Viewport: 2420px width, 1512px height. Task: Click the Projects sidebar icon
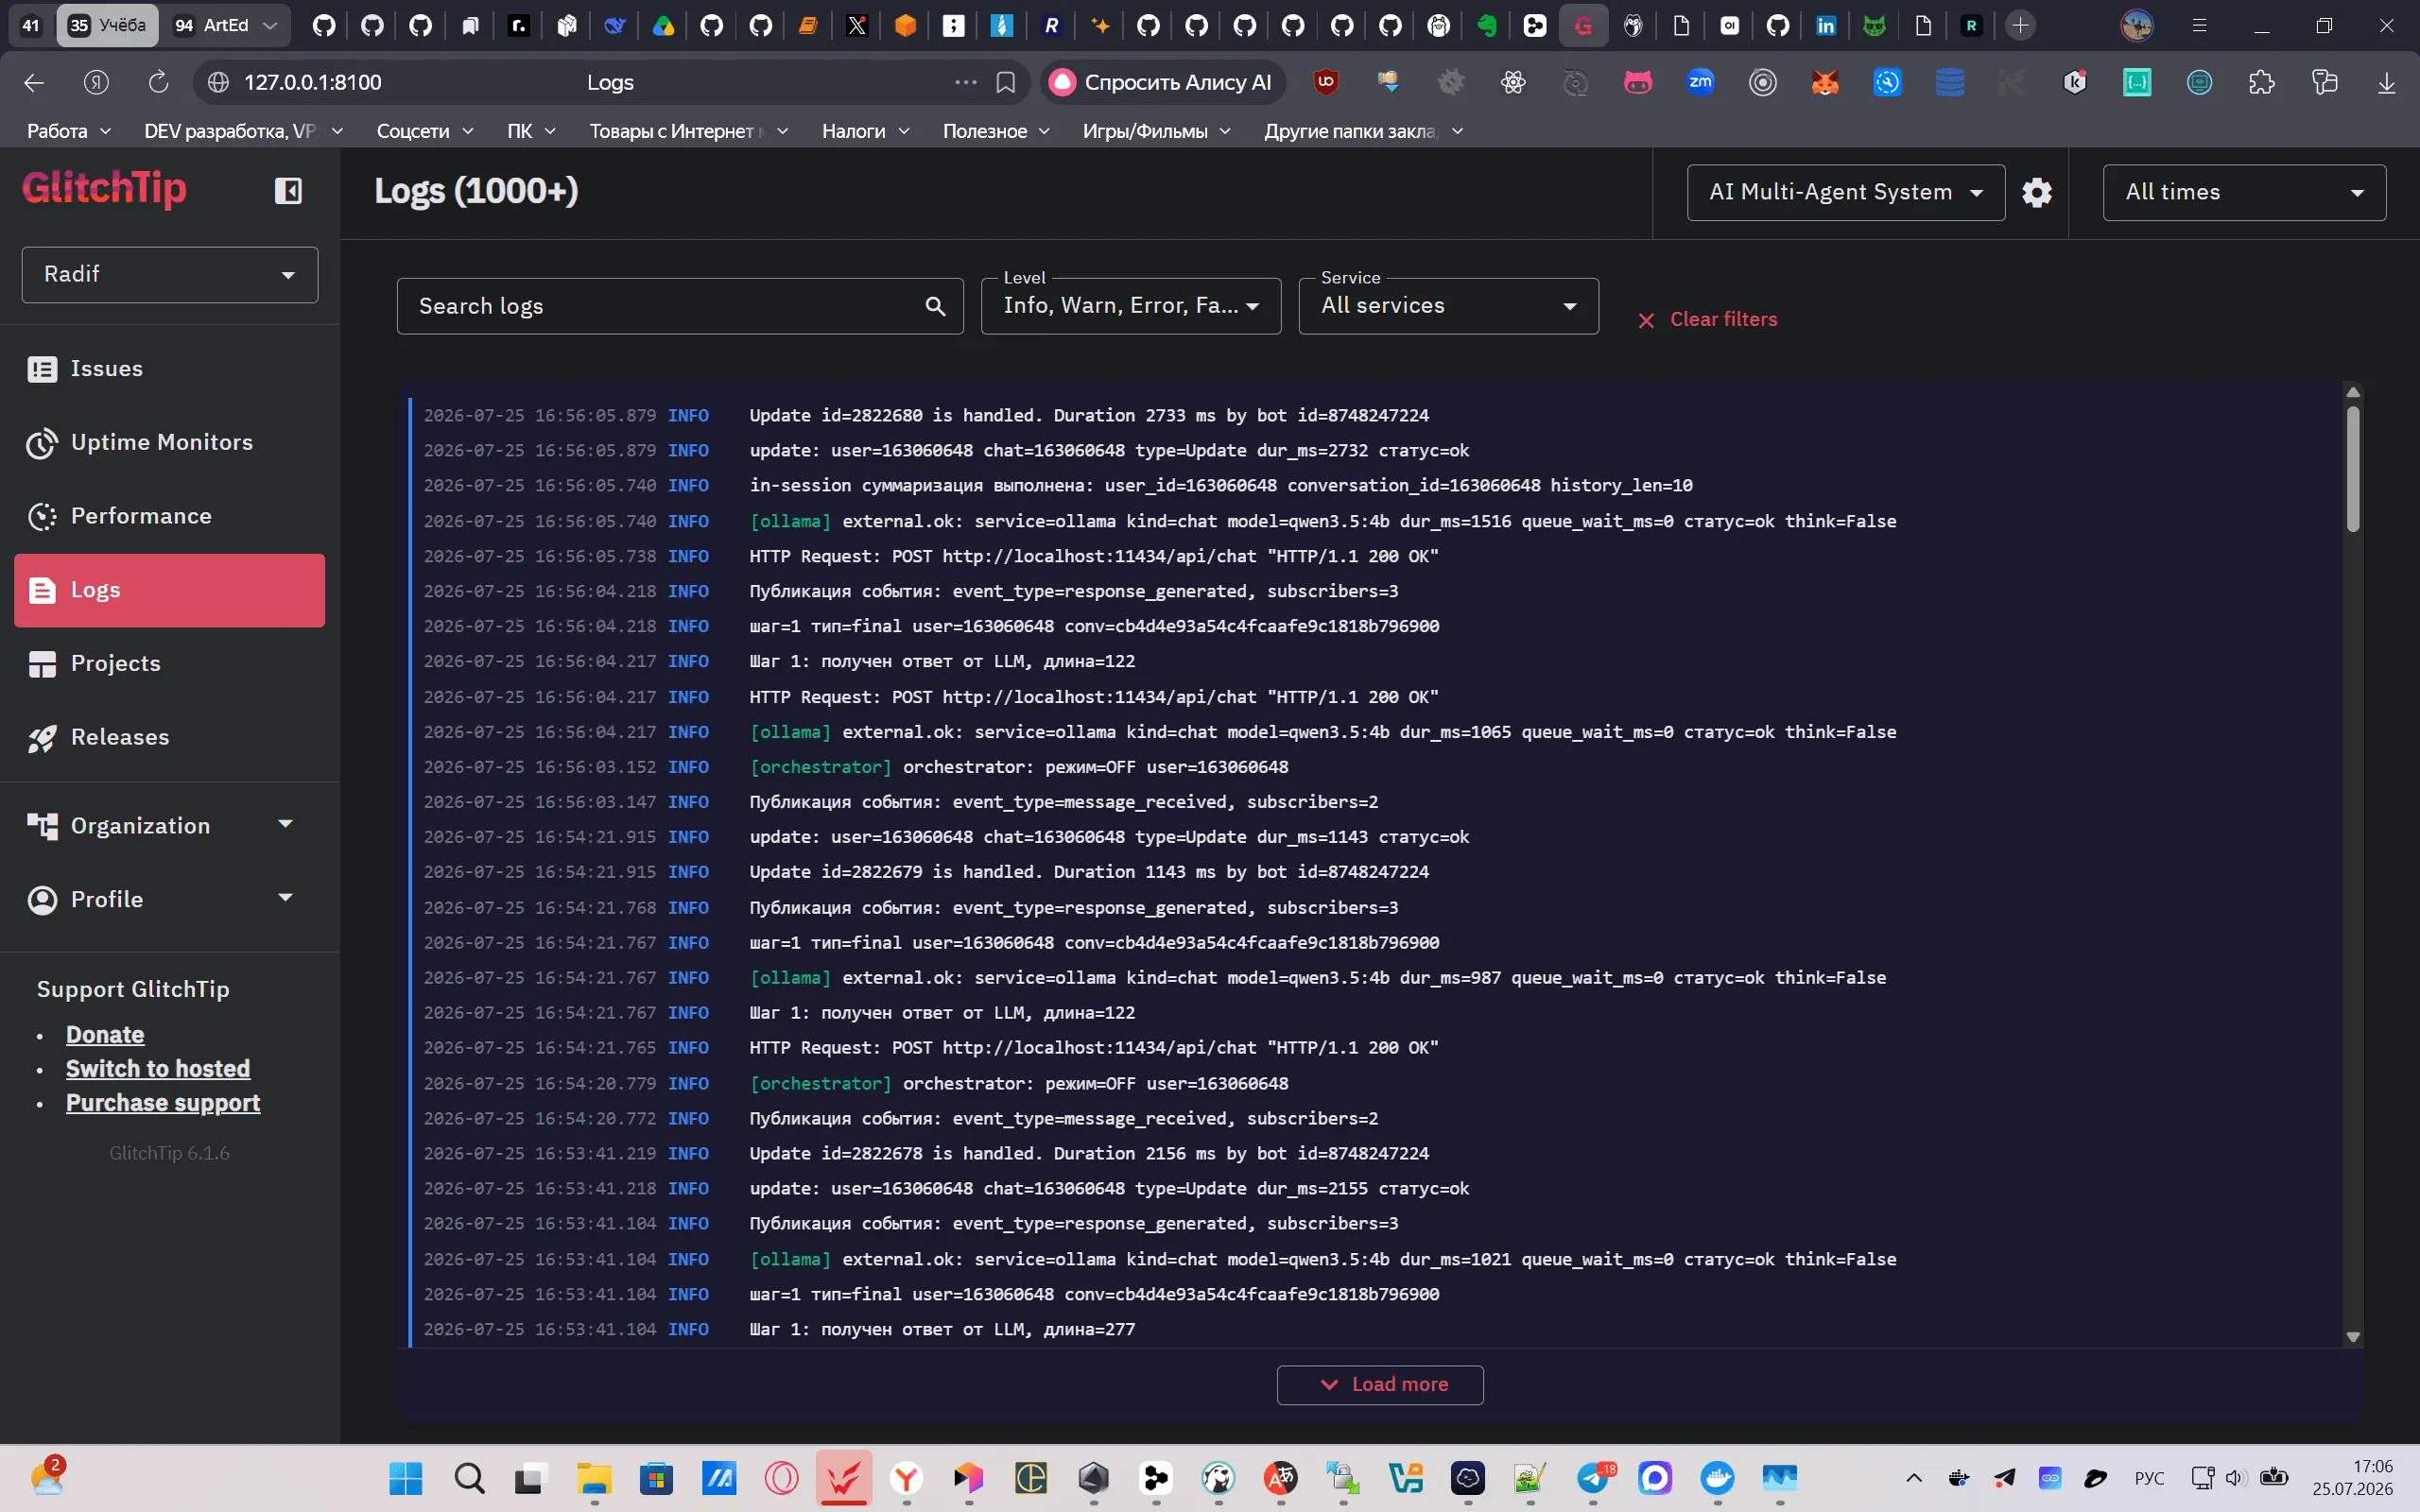click(42, 664)
